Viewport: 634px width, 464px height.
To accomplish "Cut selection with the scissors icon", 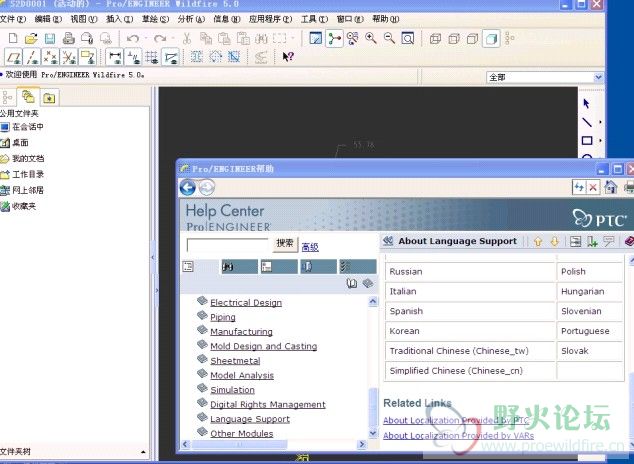I will click(187, 39).
